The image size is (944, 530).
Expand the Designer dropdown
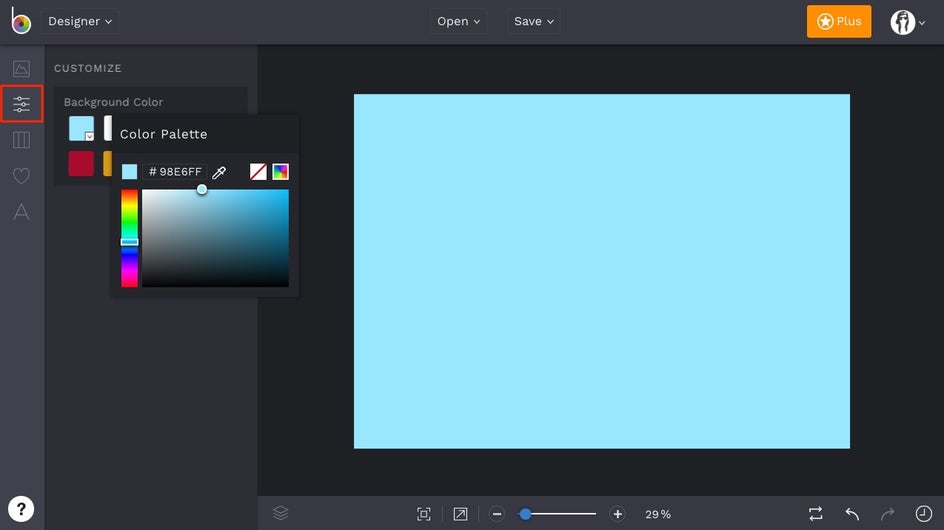80,21
